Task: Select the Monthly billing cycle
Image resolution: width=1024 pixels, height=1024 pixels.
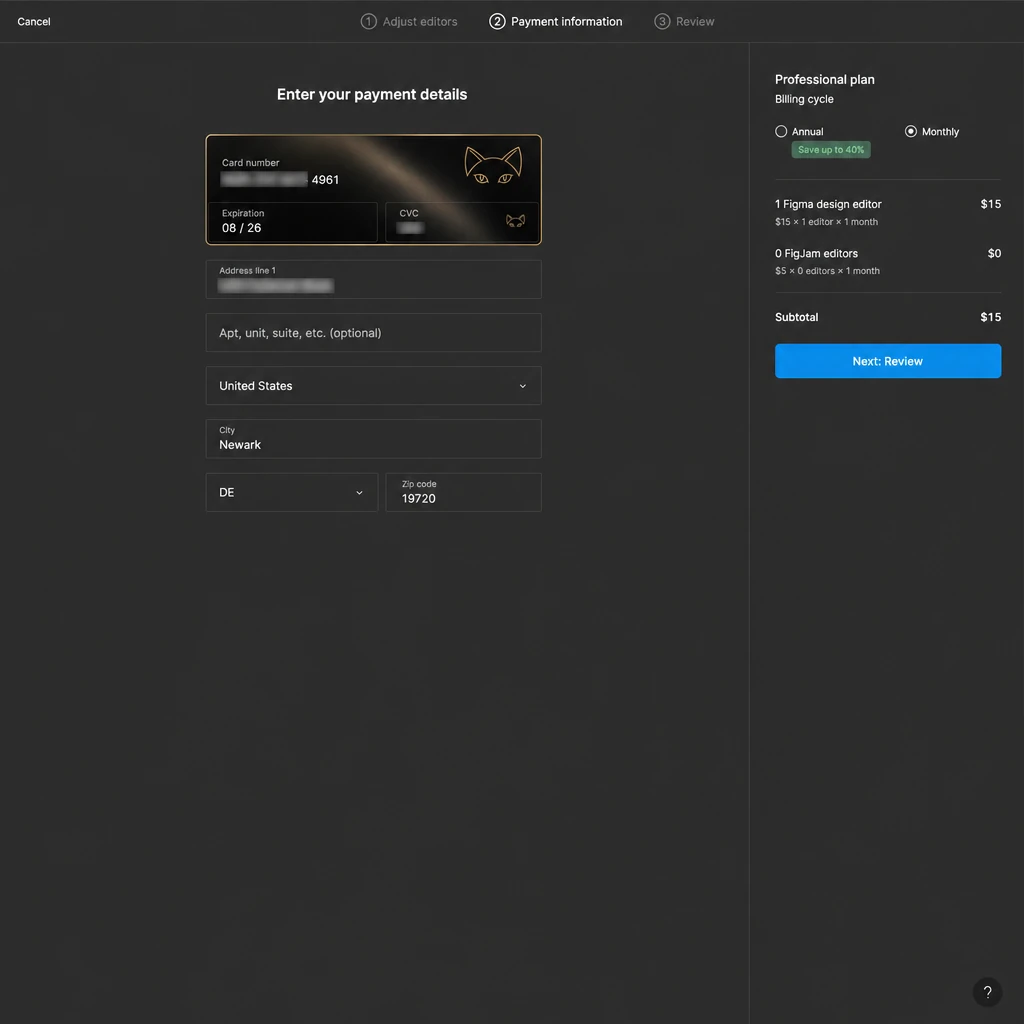Action: (910, 131)
